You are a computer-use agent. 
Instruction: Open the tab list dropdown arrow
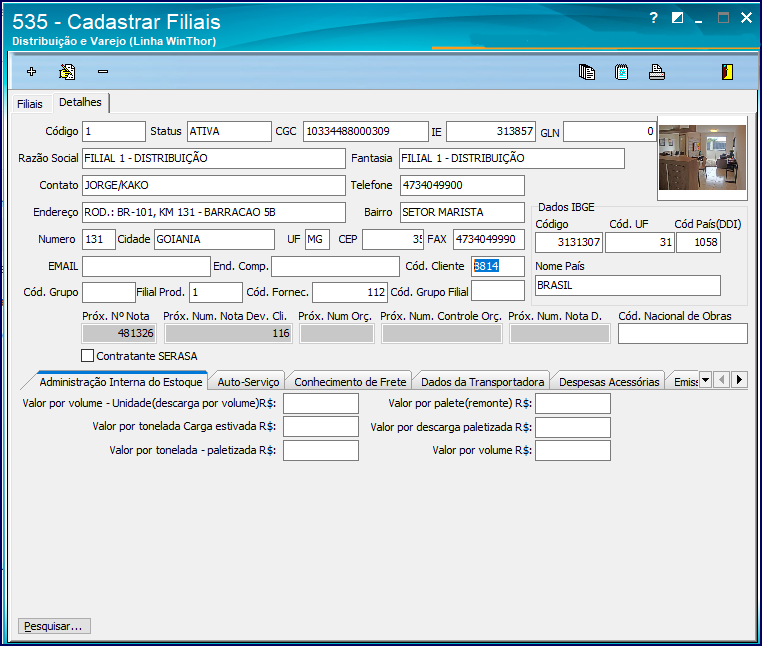(x=706, y=380)
